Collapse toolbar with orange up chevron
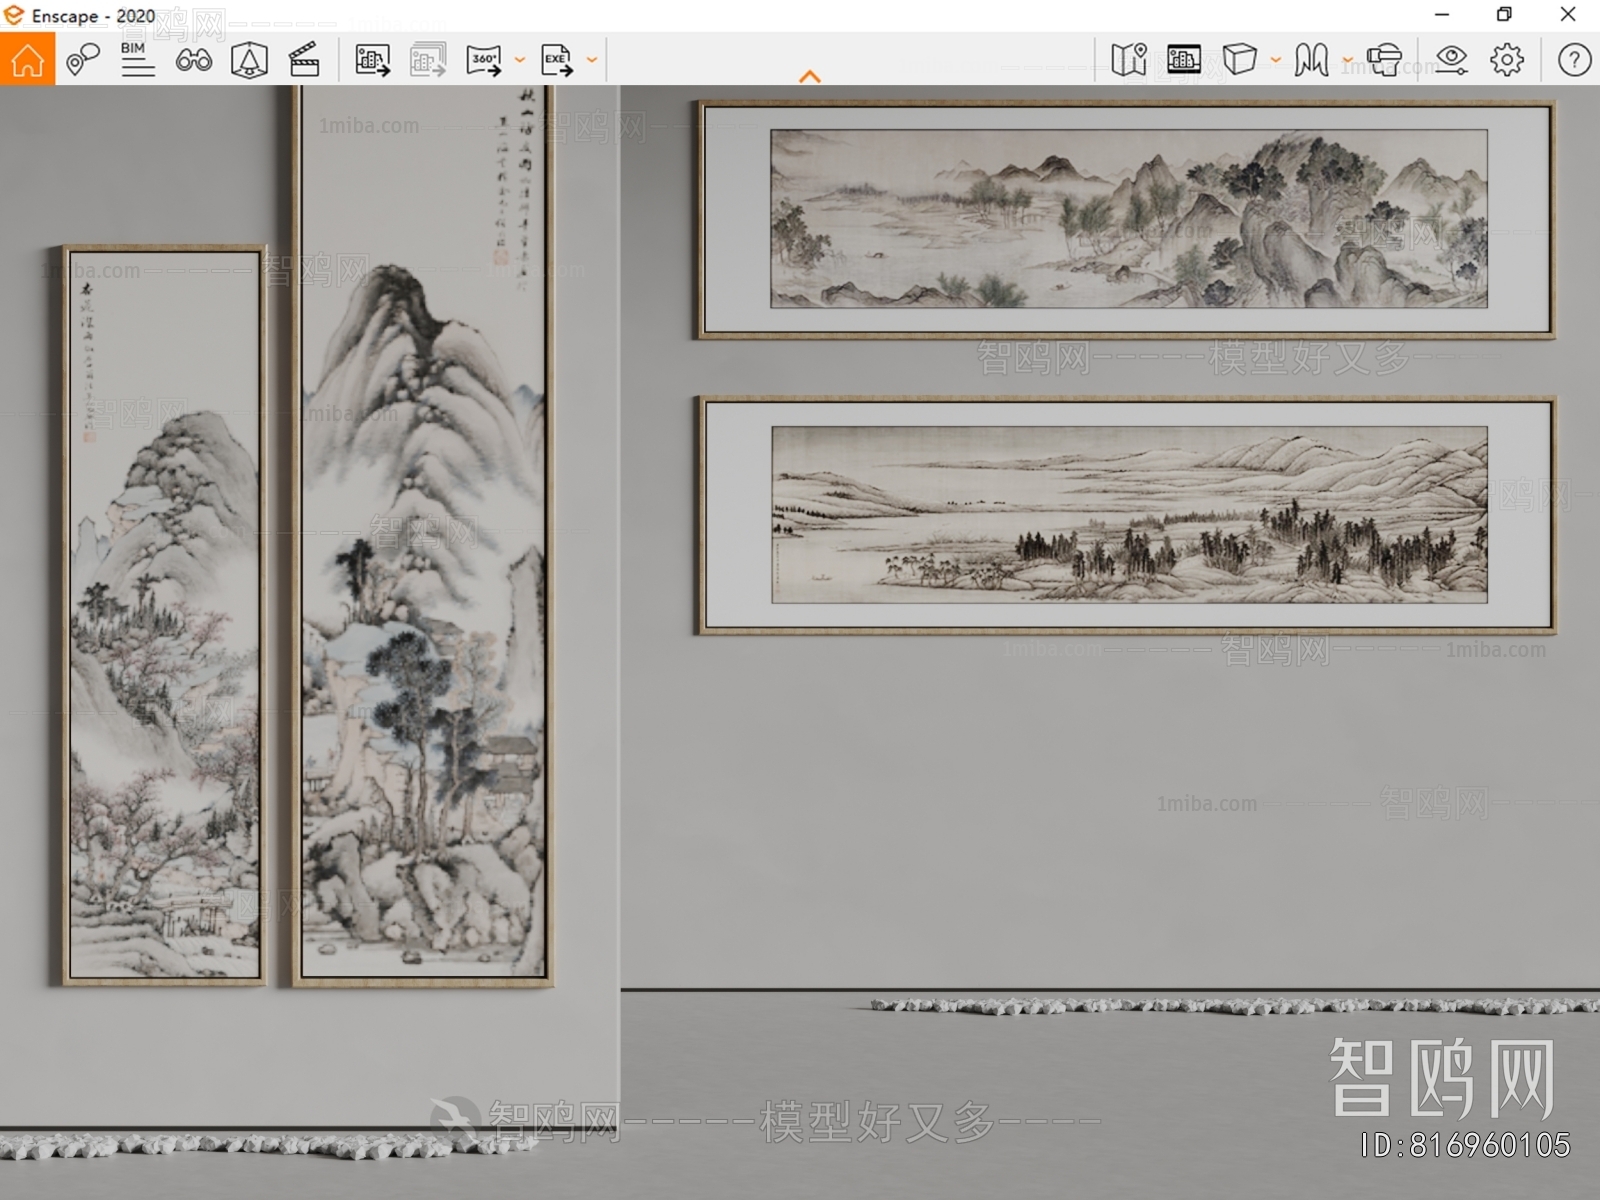 [x=810, y=76]
